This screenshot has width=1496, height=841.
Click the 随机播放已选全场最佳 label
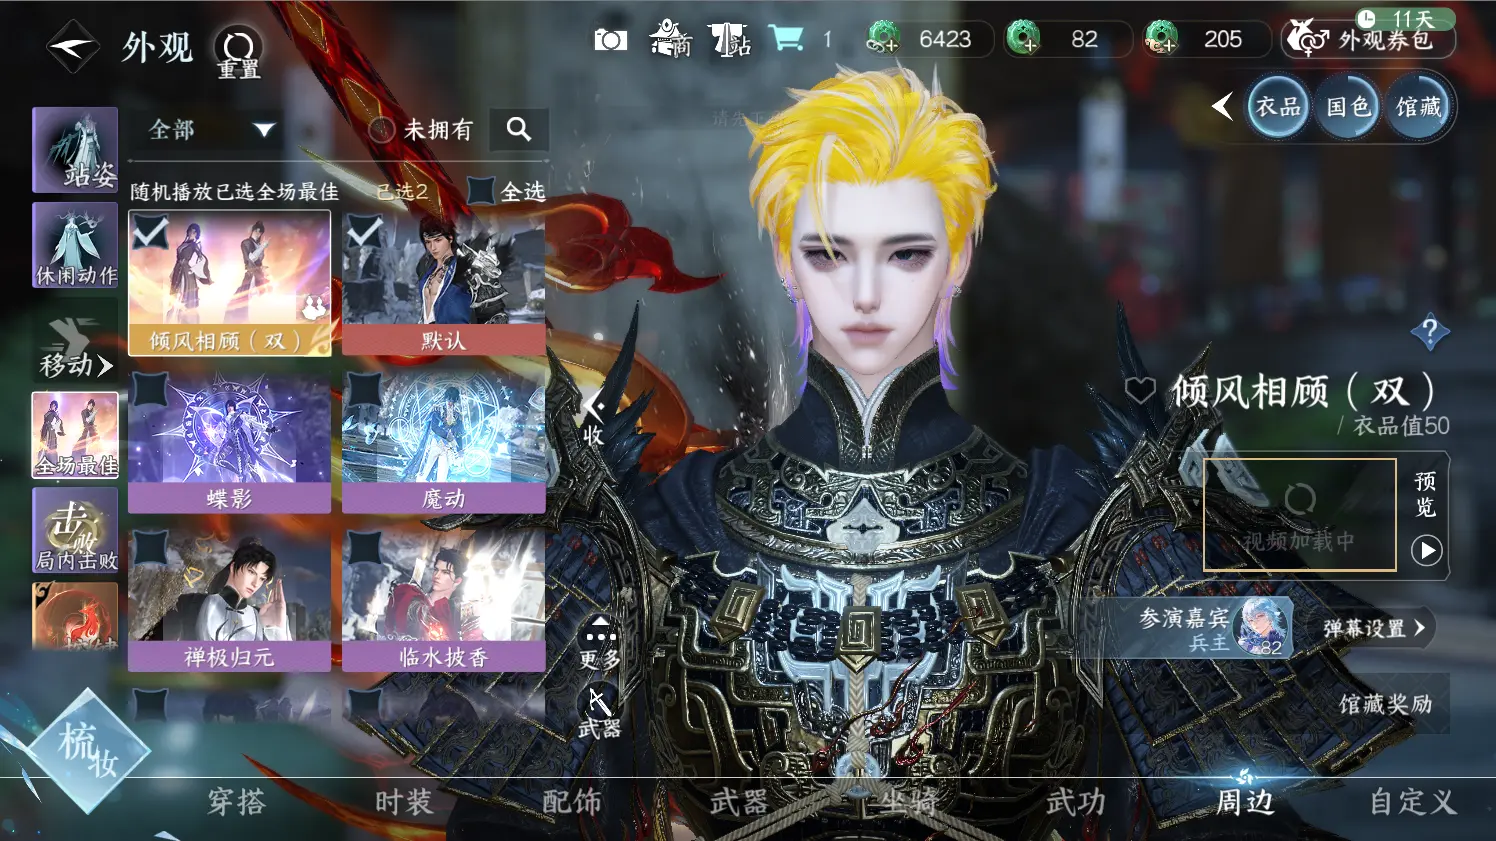click(x=234, y=191)
